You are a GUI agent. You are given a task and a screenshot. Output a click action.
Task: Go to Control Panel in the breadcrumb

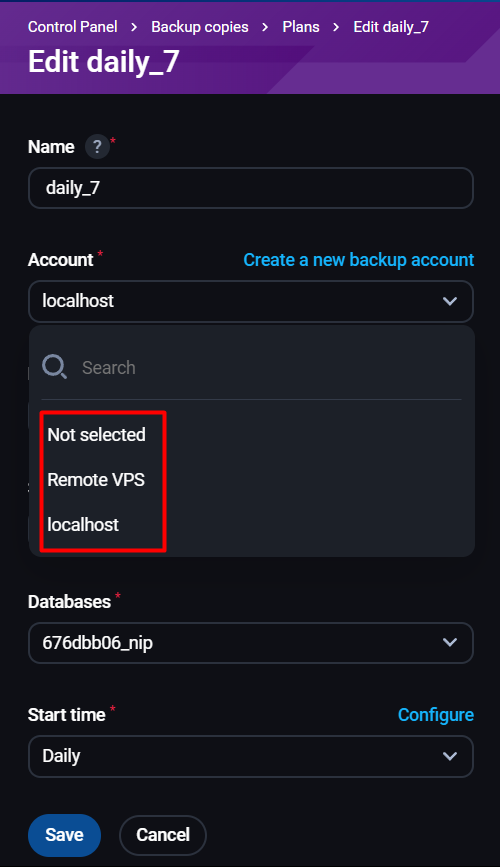coord(72,27)
